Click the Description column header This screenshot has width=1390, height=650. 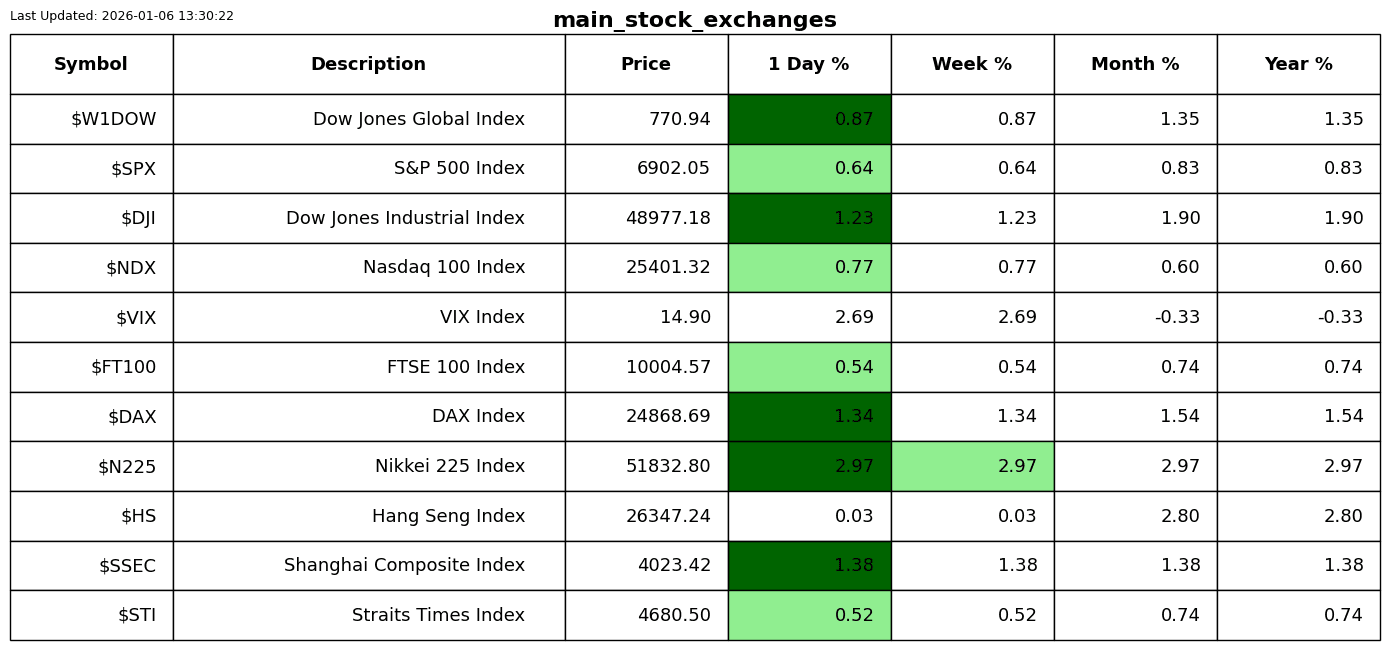coord(368,65)
